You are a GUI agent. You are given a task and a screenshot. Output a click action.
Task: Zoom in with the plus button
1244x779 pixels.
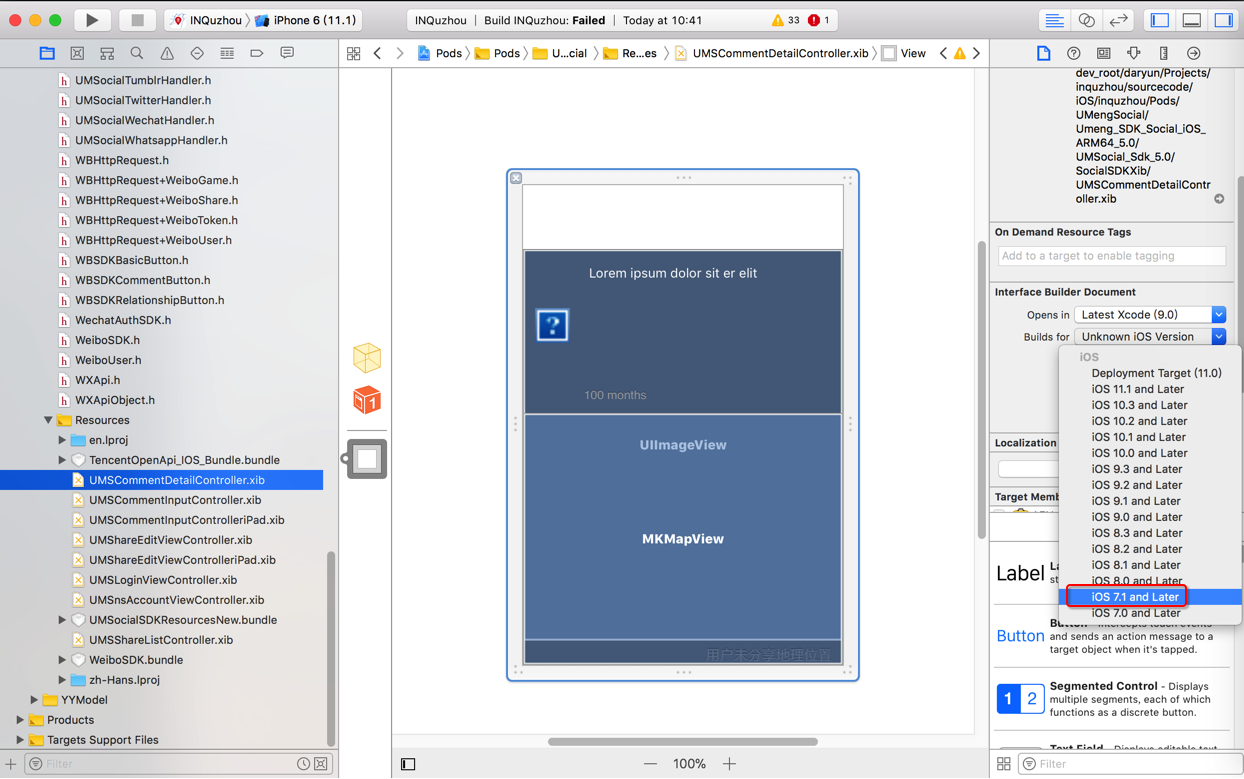[x=730, y=764]
